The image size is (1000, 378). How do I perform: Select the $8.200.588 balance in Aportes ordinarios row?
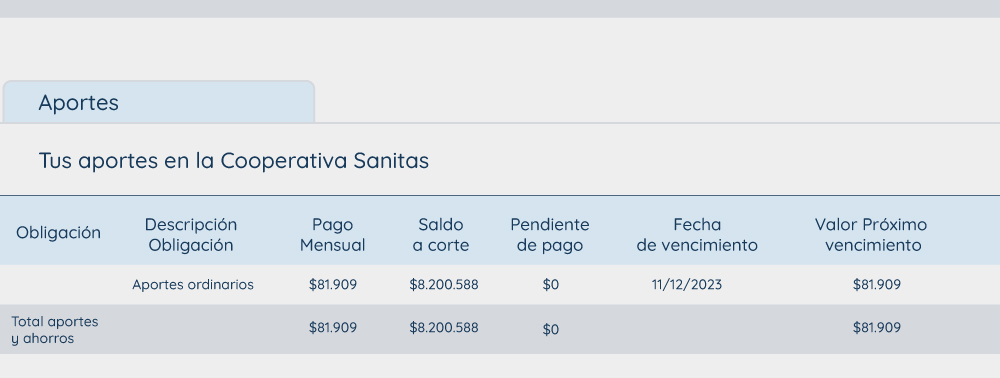tap(444, 285)
